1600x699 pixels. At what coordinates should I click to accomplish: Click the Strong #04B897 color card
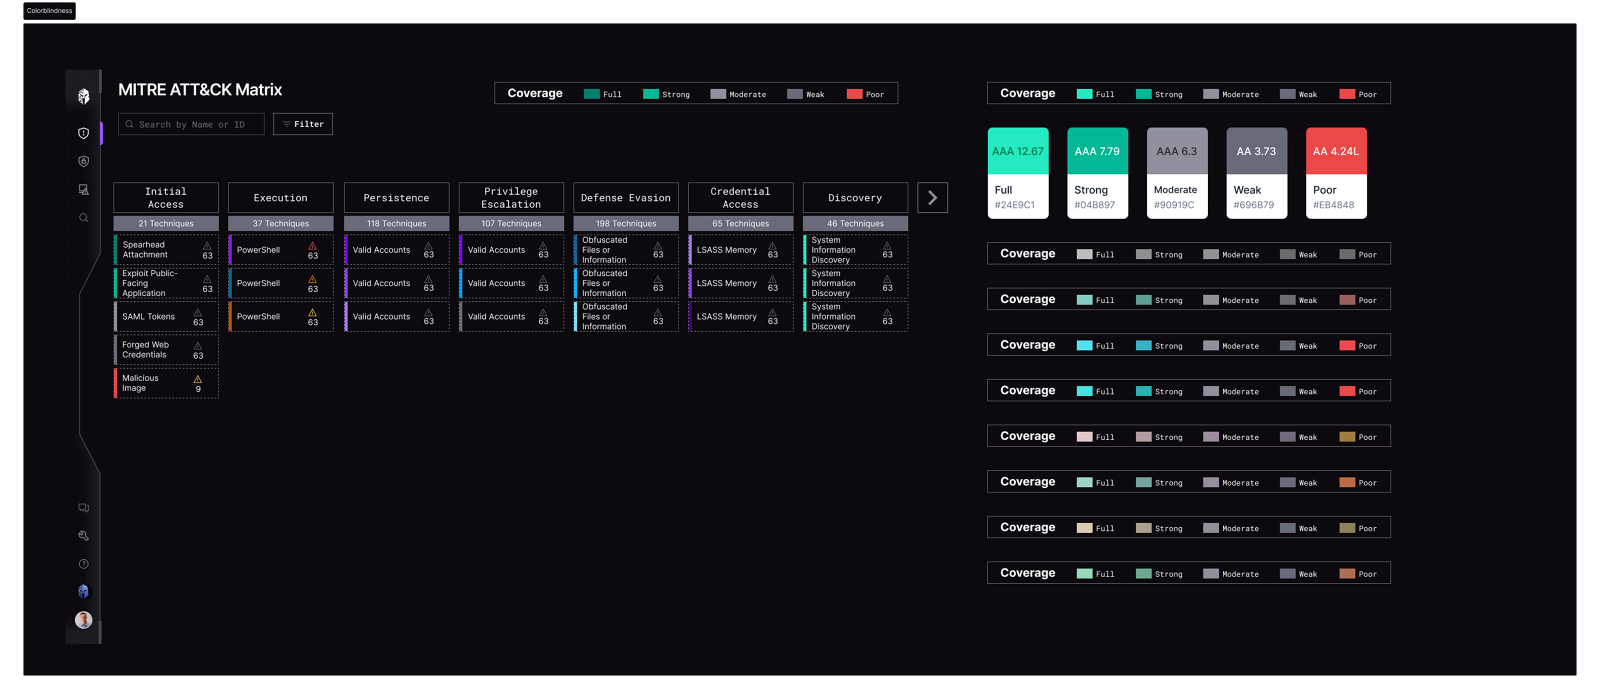tap(1098, 173)
